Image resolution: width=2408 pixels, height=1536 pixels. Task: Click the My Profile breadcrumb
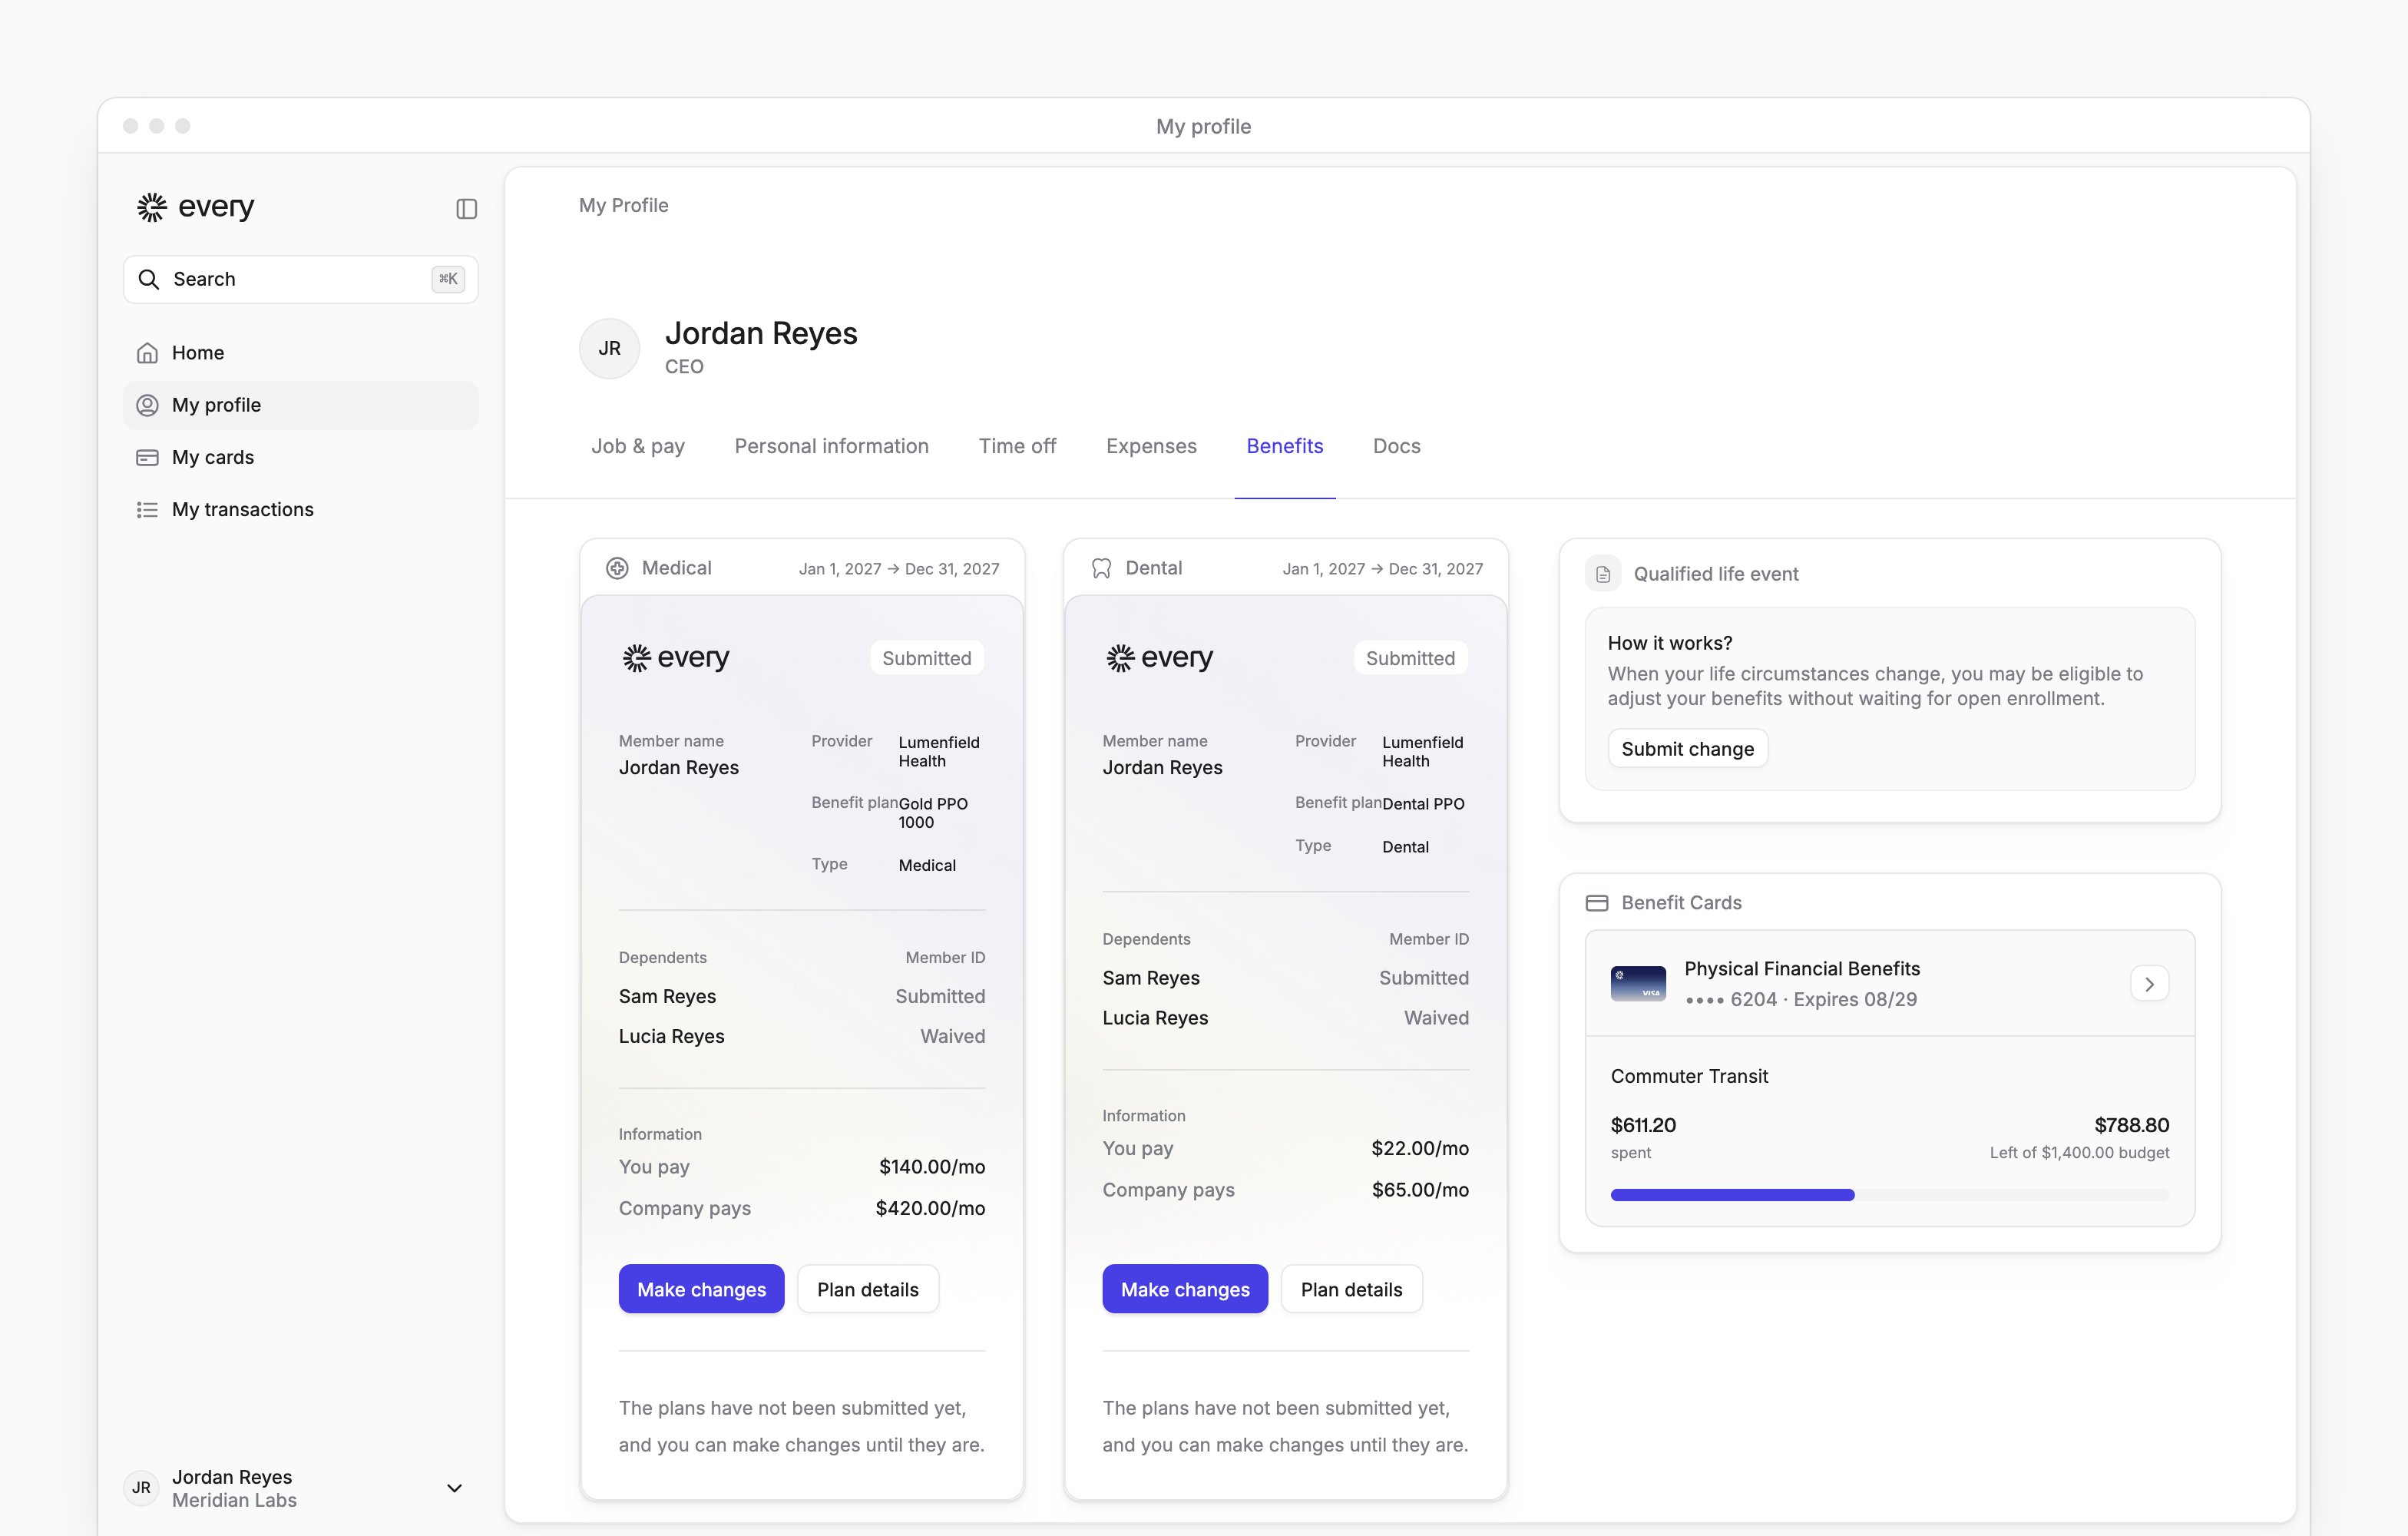623,205
